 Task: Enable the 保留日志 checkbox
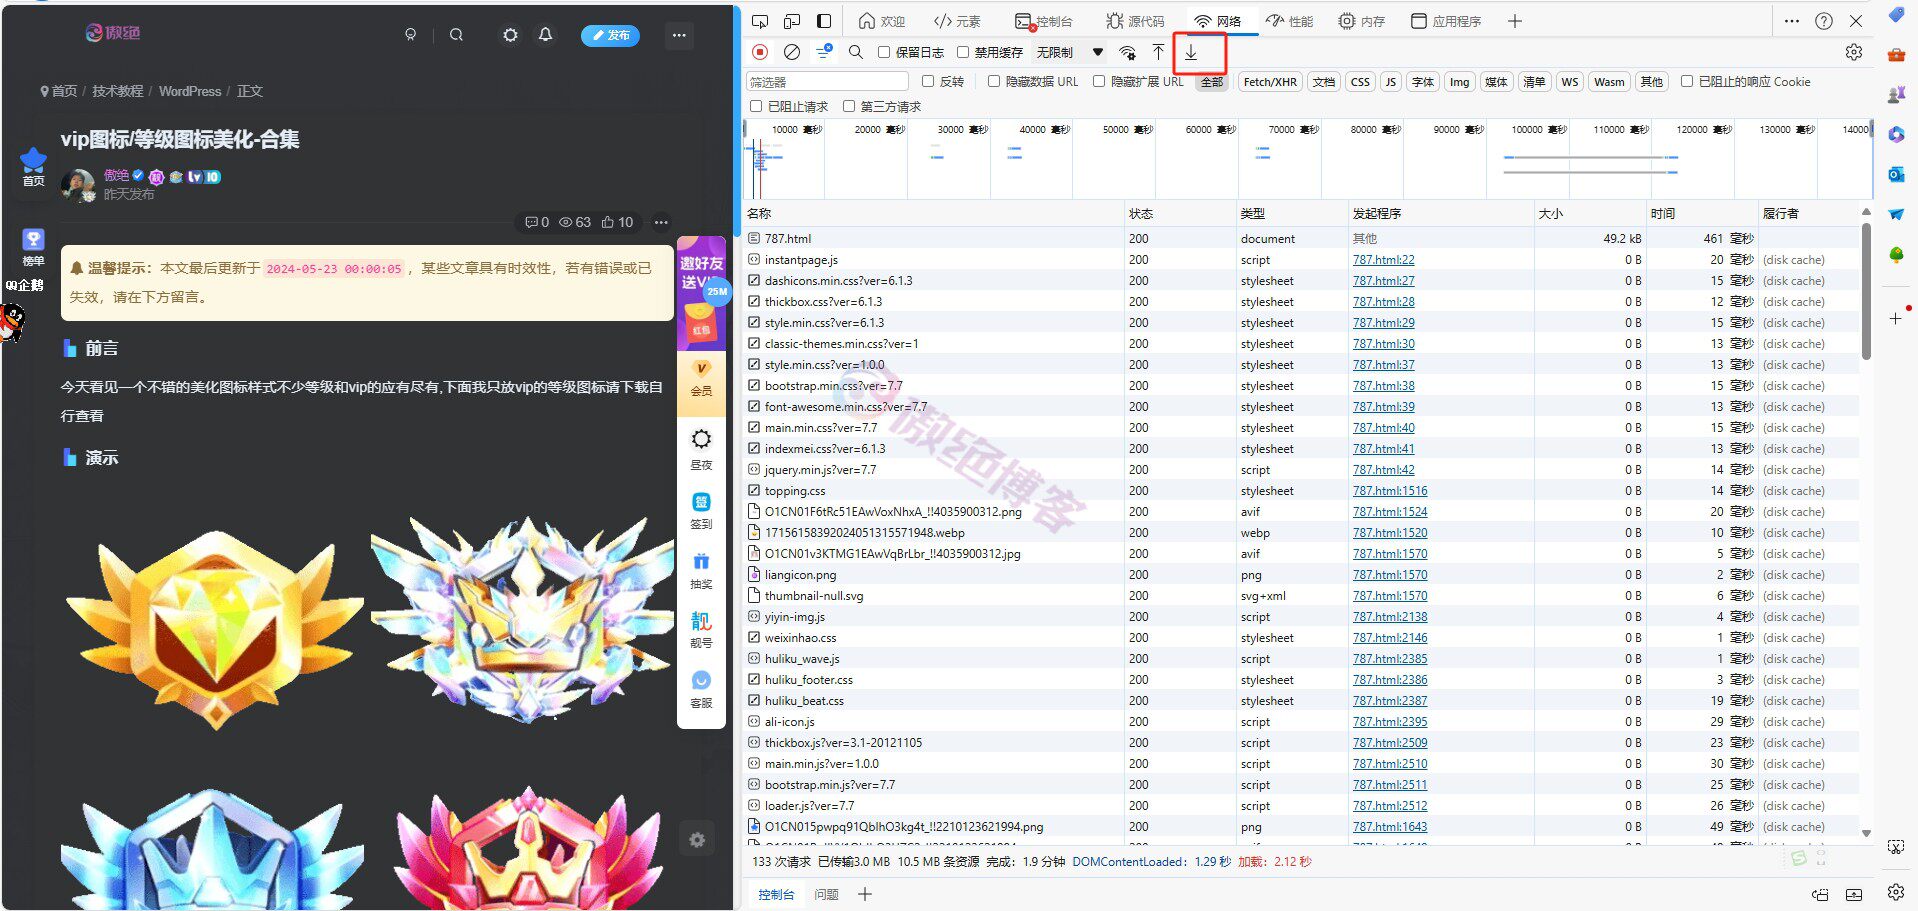(x=886, y=52)
